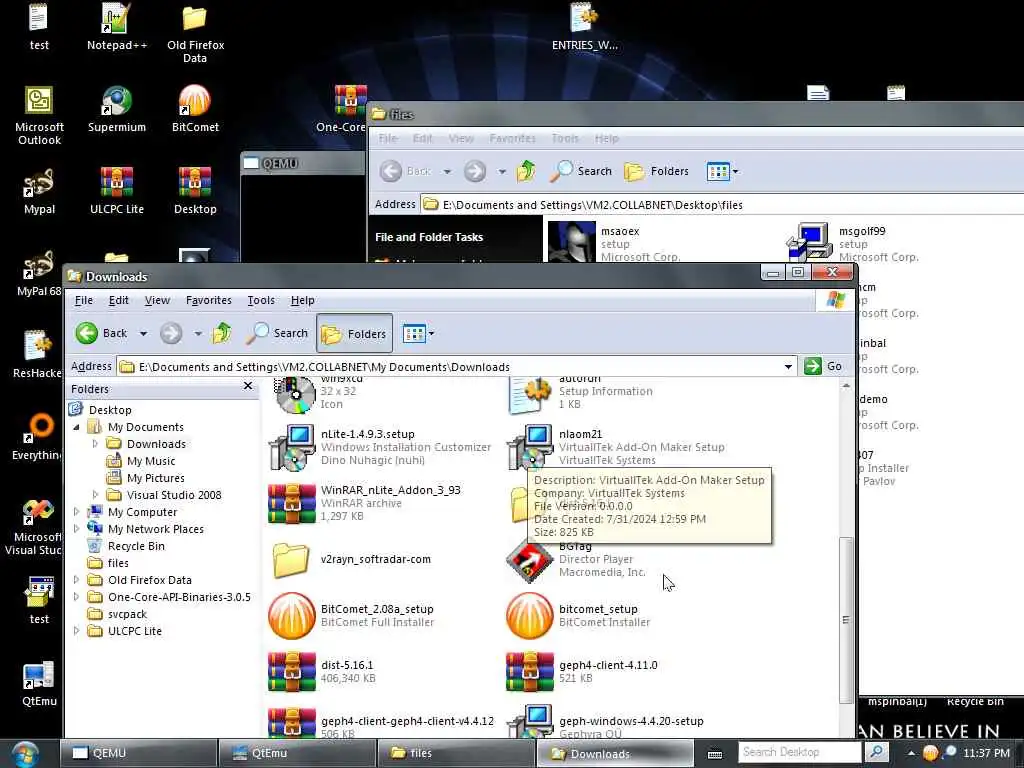Expand Downloads node in folder tree
The height and width of the screenshot is (768, 1024).
(x=95, y=444)
